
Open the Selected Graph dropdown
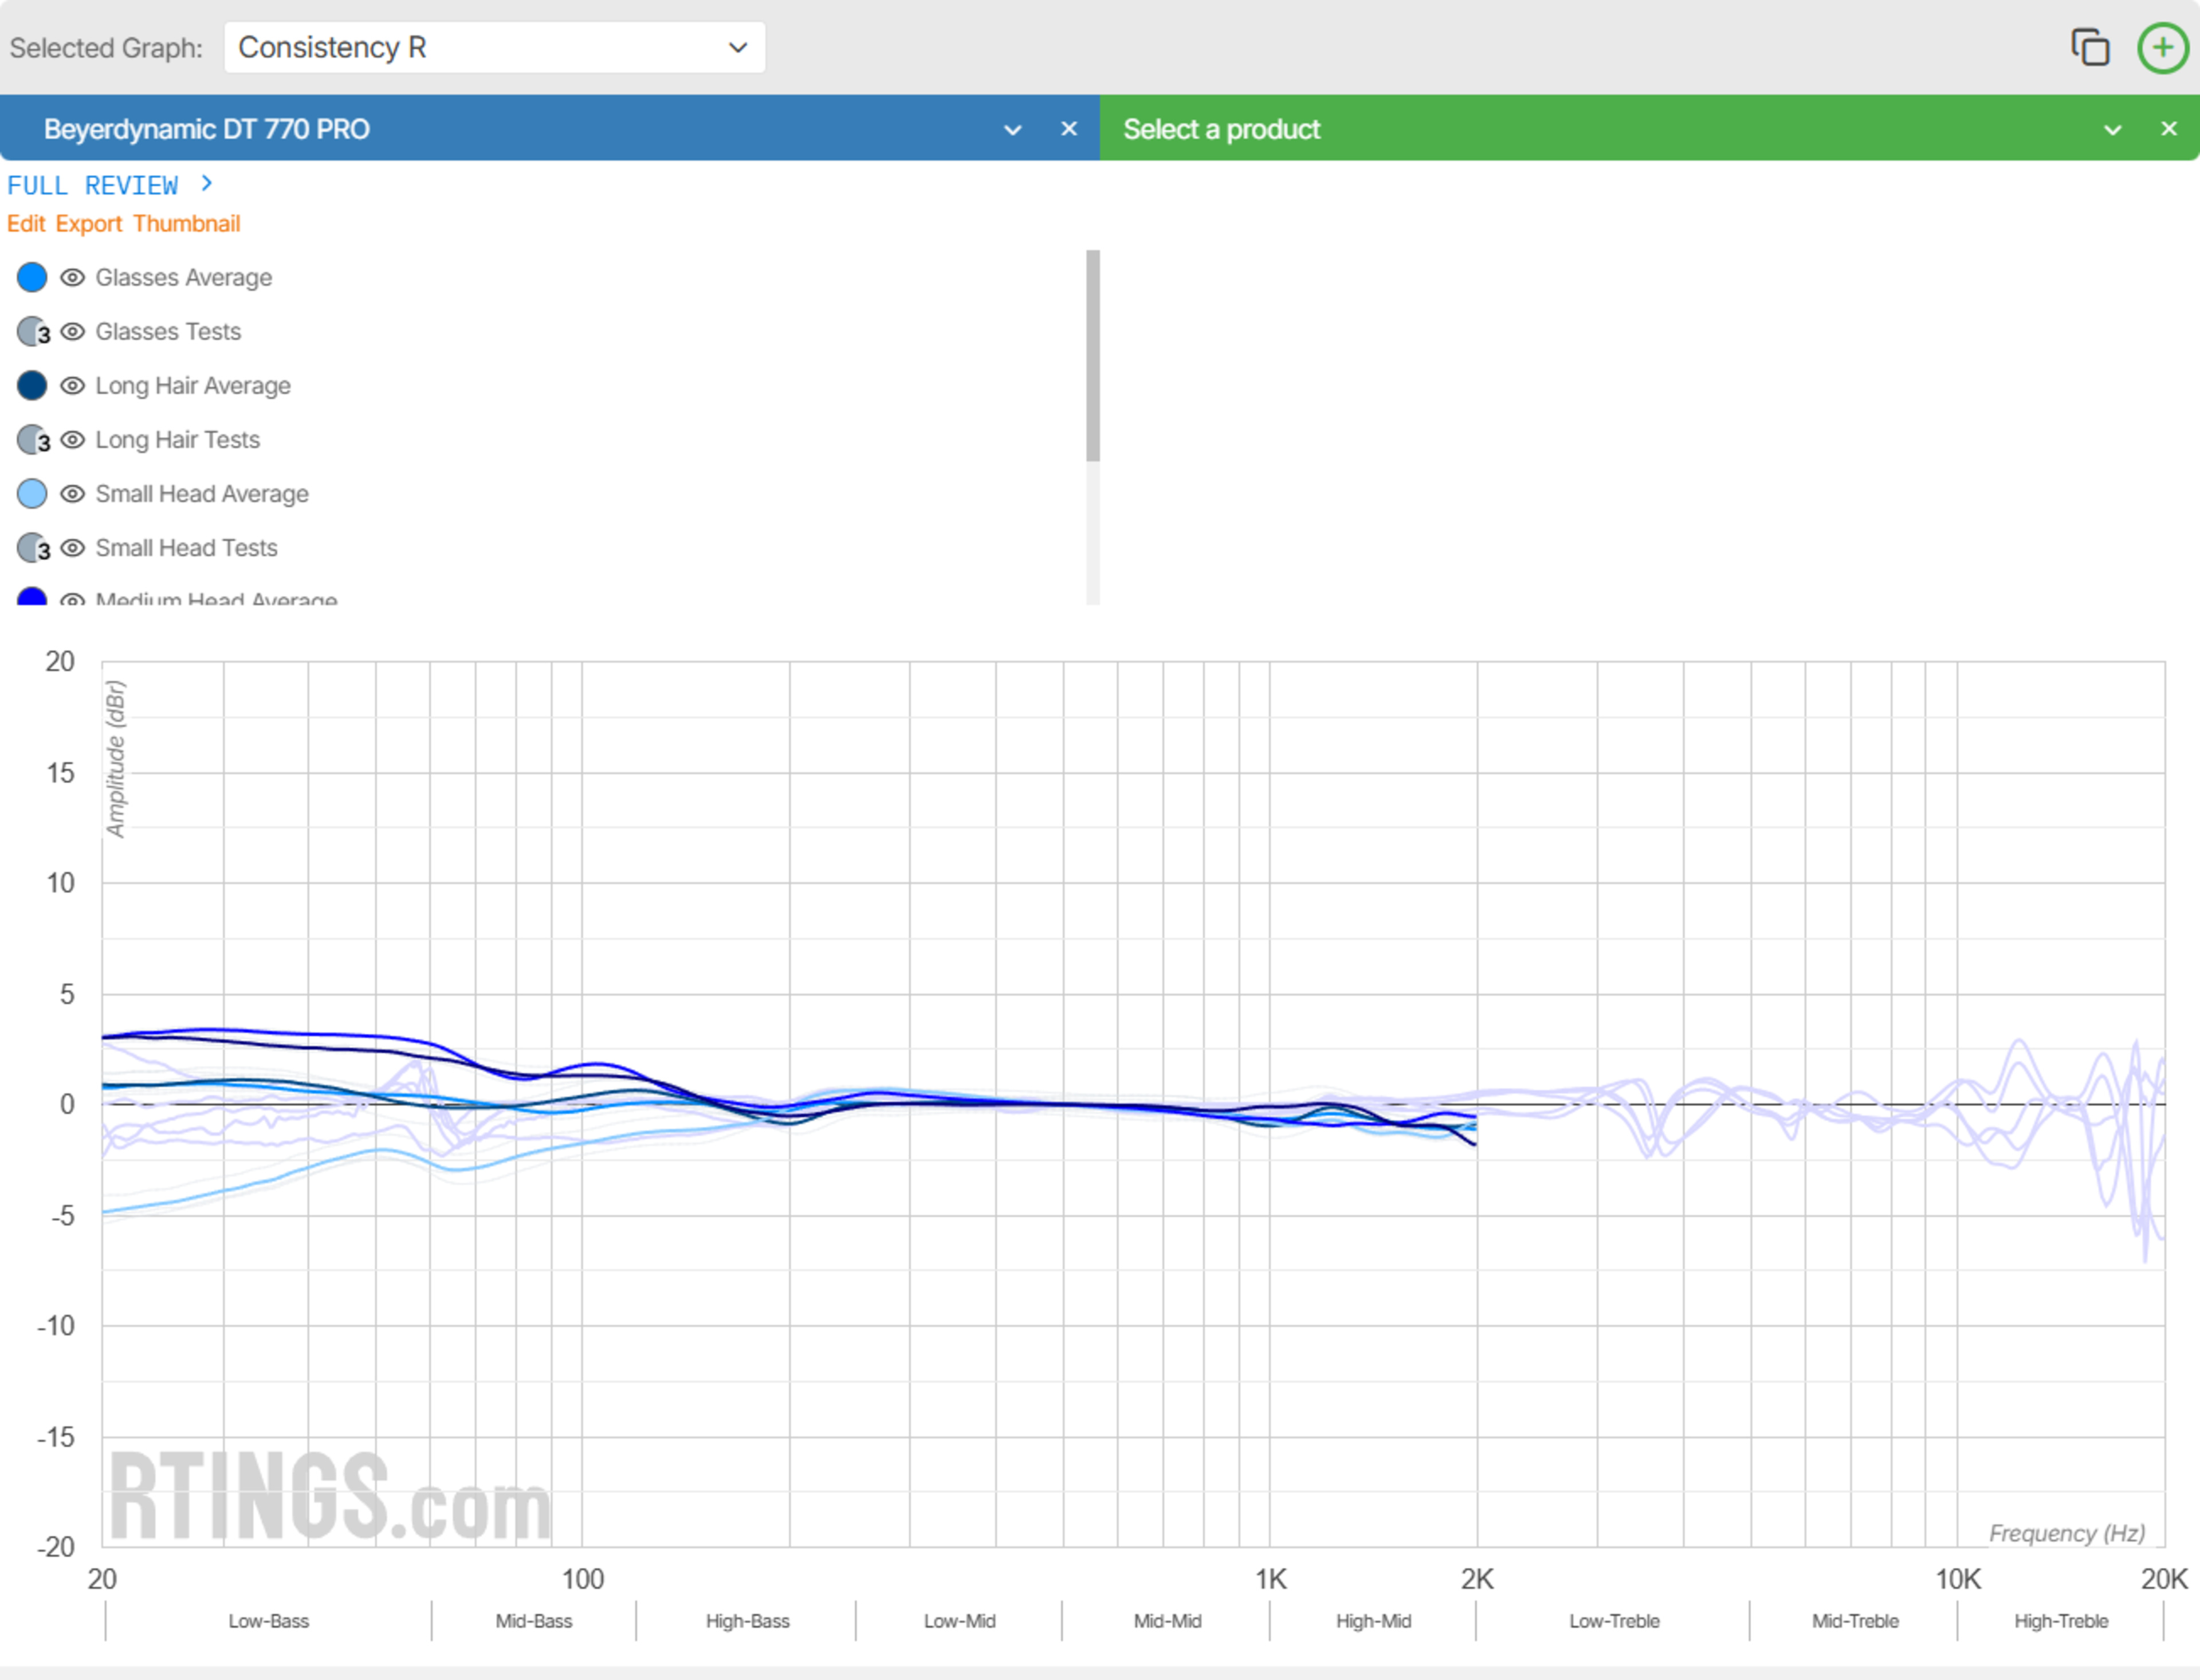(x=494, y=47)
